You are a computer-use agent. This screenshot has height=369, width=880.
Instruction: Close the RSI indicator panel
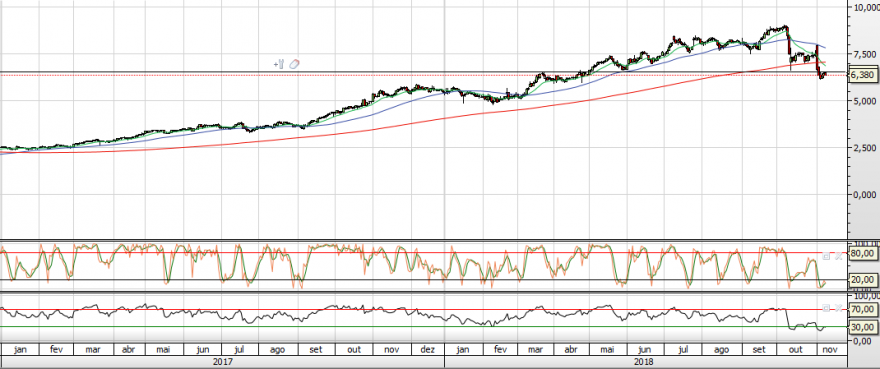tap(838, 308)
